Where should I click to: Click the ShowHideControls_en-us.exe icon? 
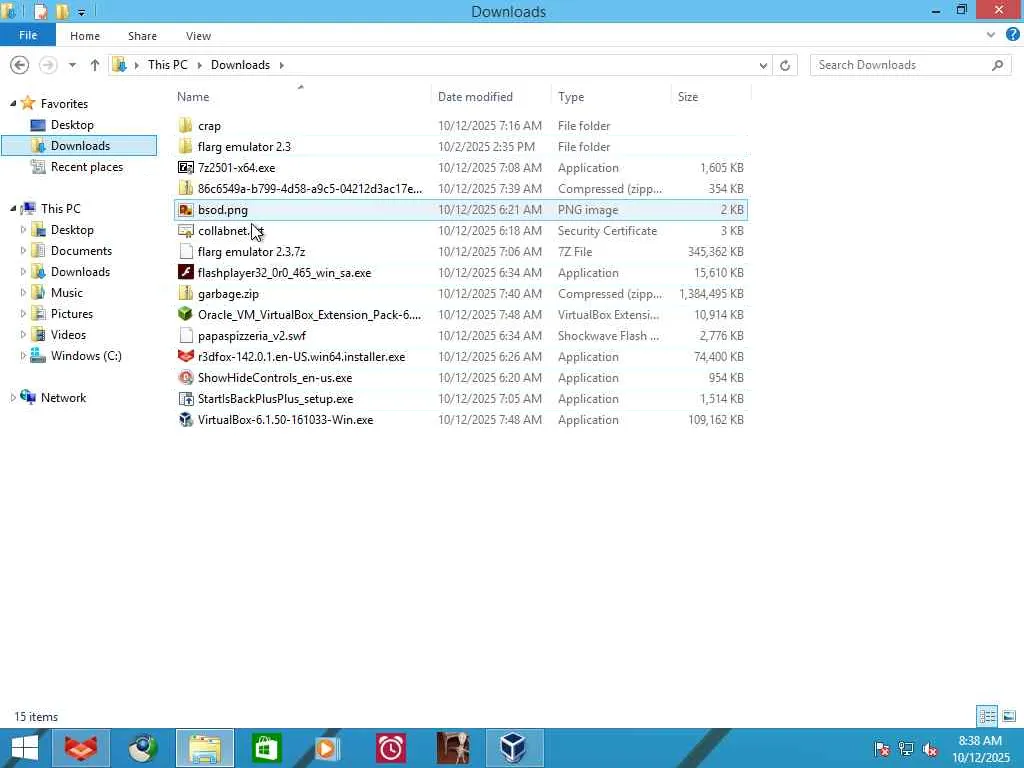click(185, 377)
